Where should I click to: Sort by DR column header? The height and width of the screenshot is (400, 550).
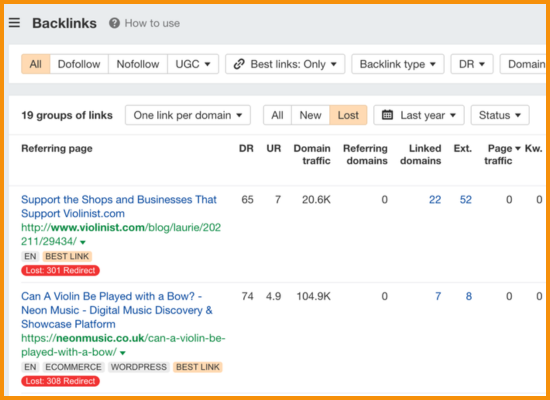pos(246,148)
